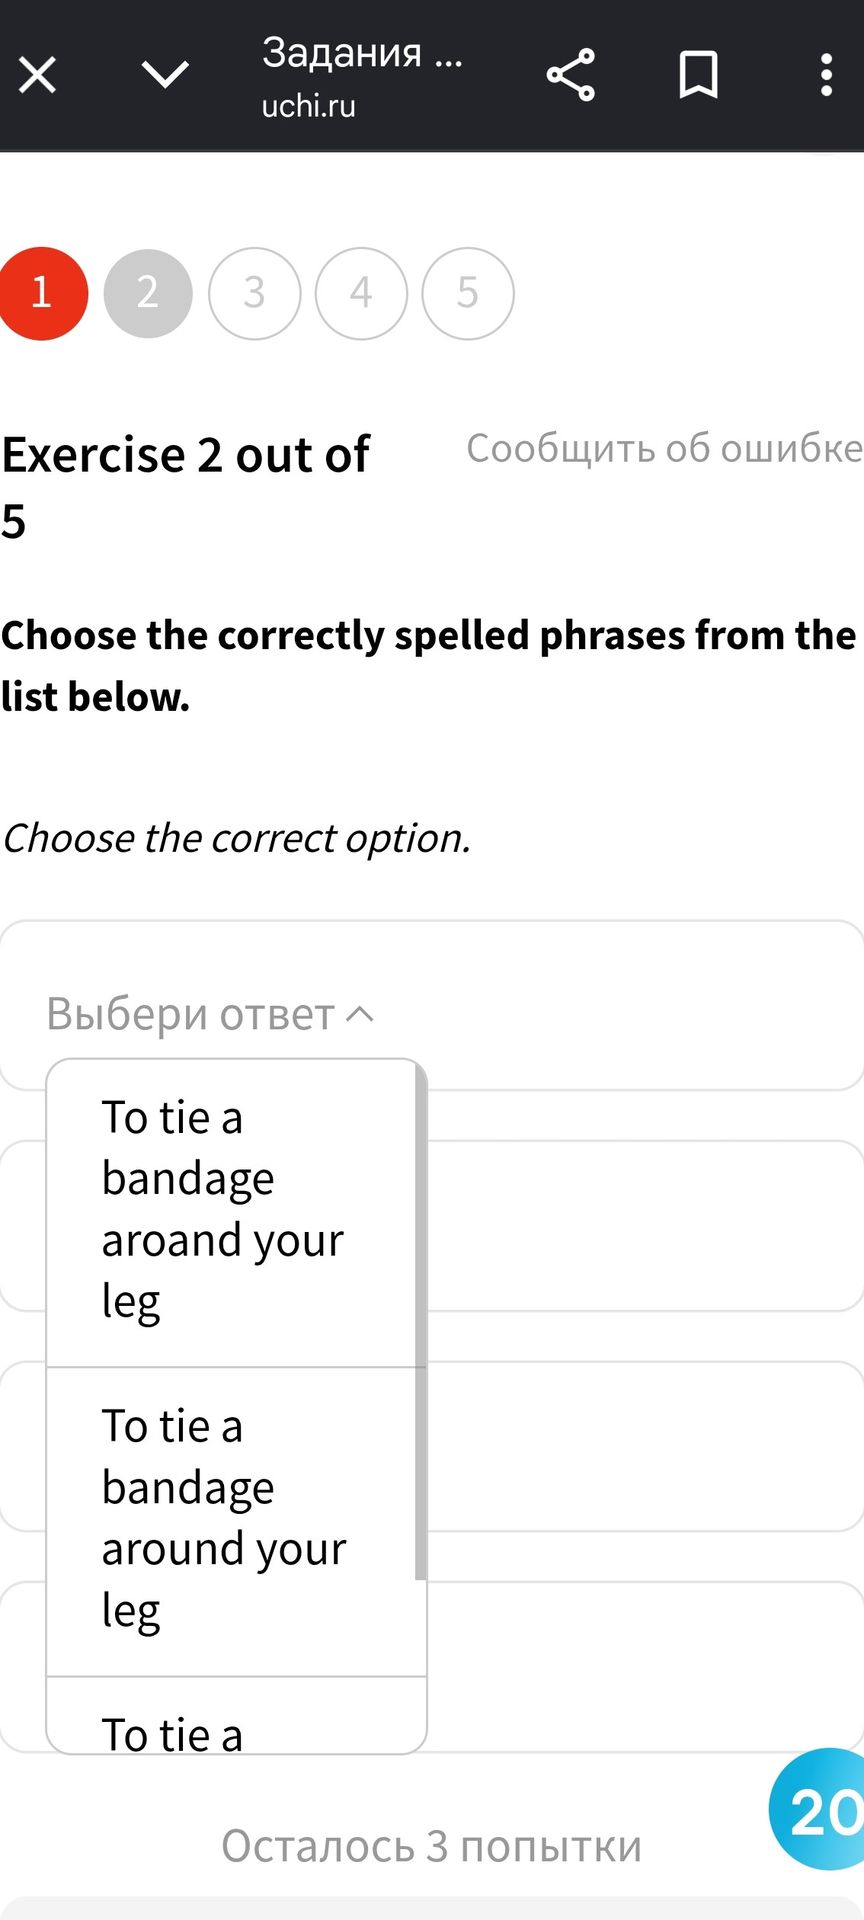This screenshot has height=1920, width=864.
Task: Jump to exercise step 5
Action: (468, 293)
